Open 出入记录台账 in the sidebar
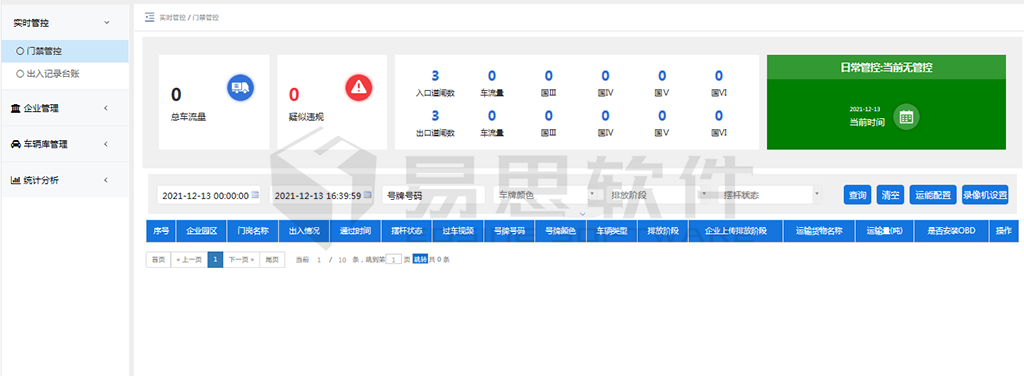 coord(65,74)
